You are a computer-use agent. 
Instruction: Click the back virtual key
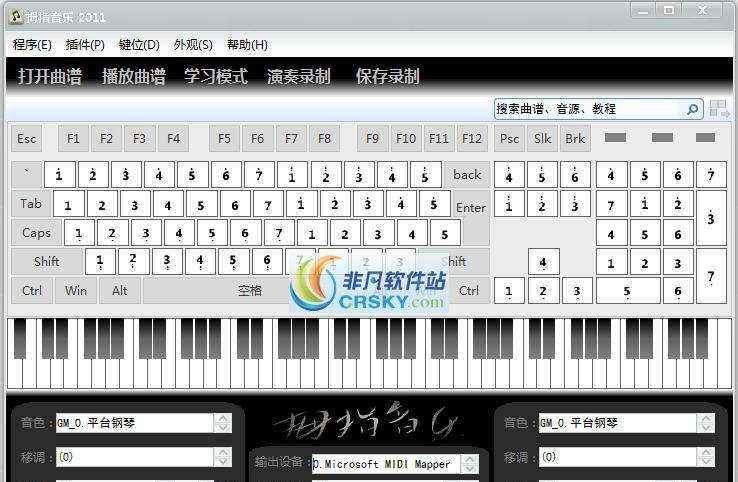pos(467,175)
